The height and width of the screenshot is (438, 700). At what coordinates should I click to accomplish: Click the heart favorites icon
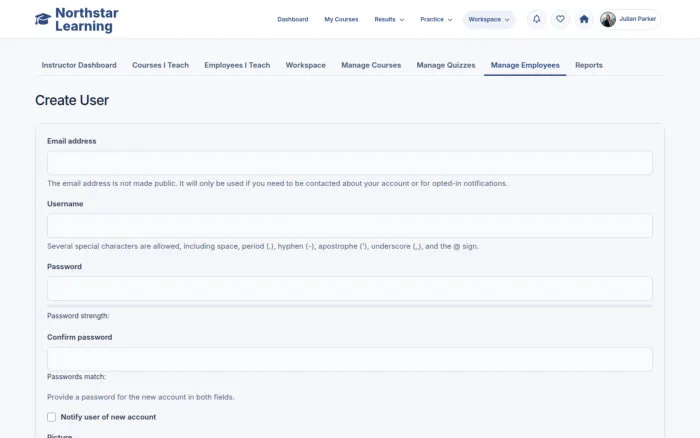pyautogui.click(x=560, y=19)
